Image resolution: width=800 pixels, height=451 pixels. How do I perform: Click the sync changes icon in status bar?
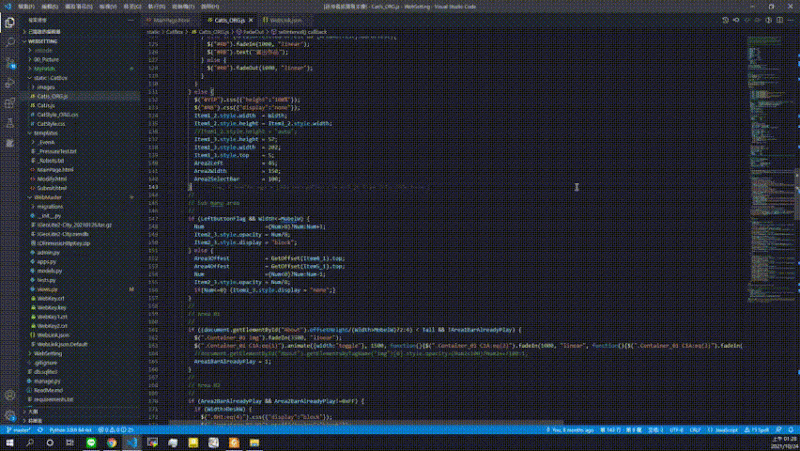40,430
